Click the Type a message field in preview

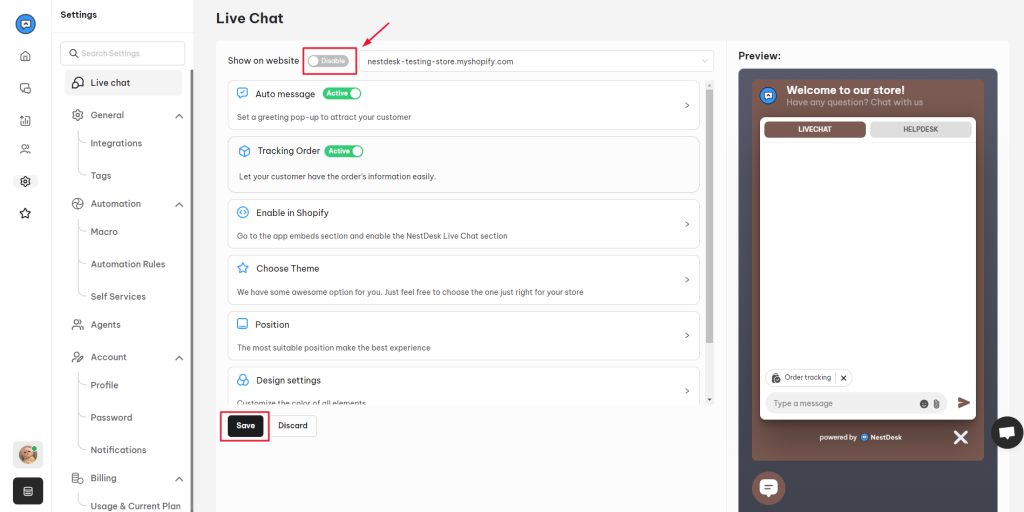856,404
